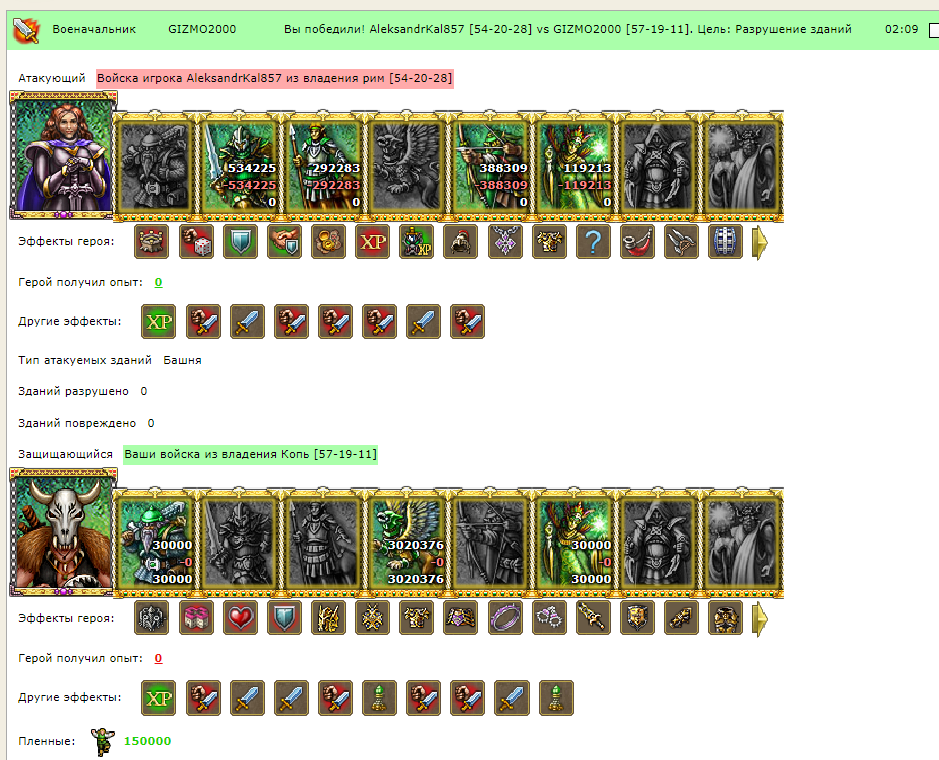
Task: Tick the checkbox beside the 02:09 time
Action: click(934, 30)
